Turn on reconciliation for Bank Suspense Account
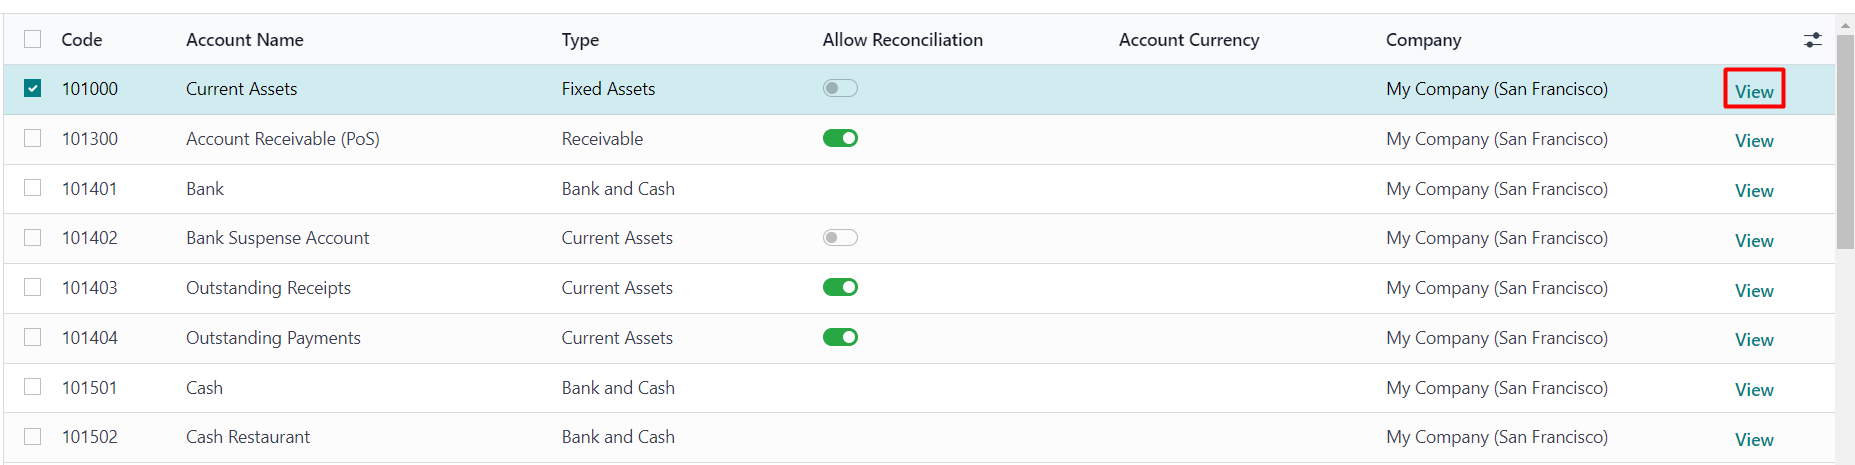The image size is (1855, 465). click(x=840, y=237)
